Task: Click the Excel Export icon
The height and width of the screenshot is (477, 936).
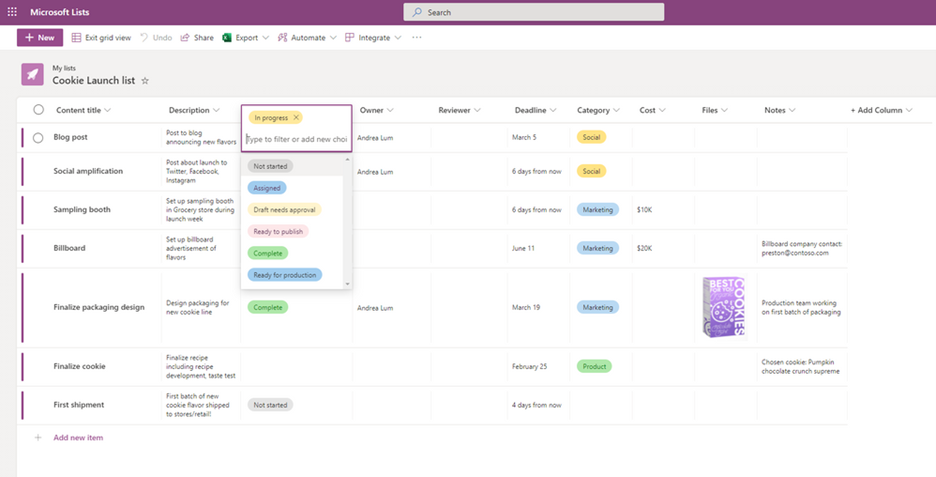Action: [227, 38]
